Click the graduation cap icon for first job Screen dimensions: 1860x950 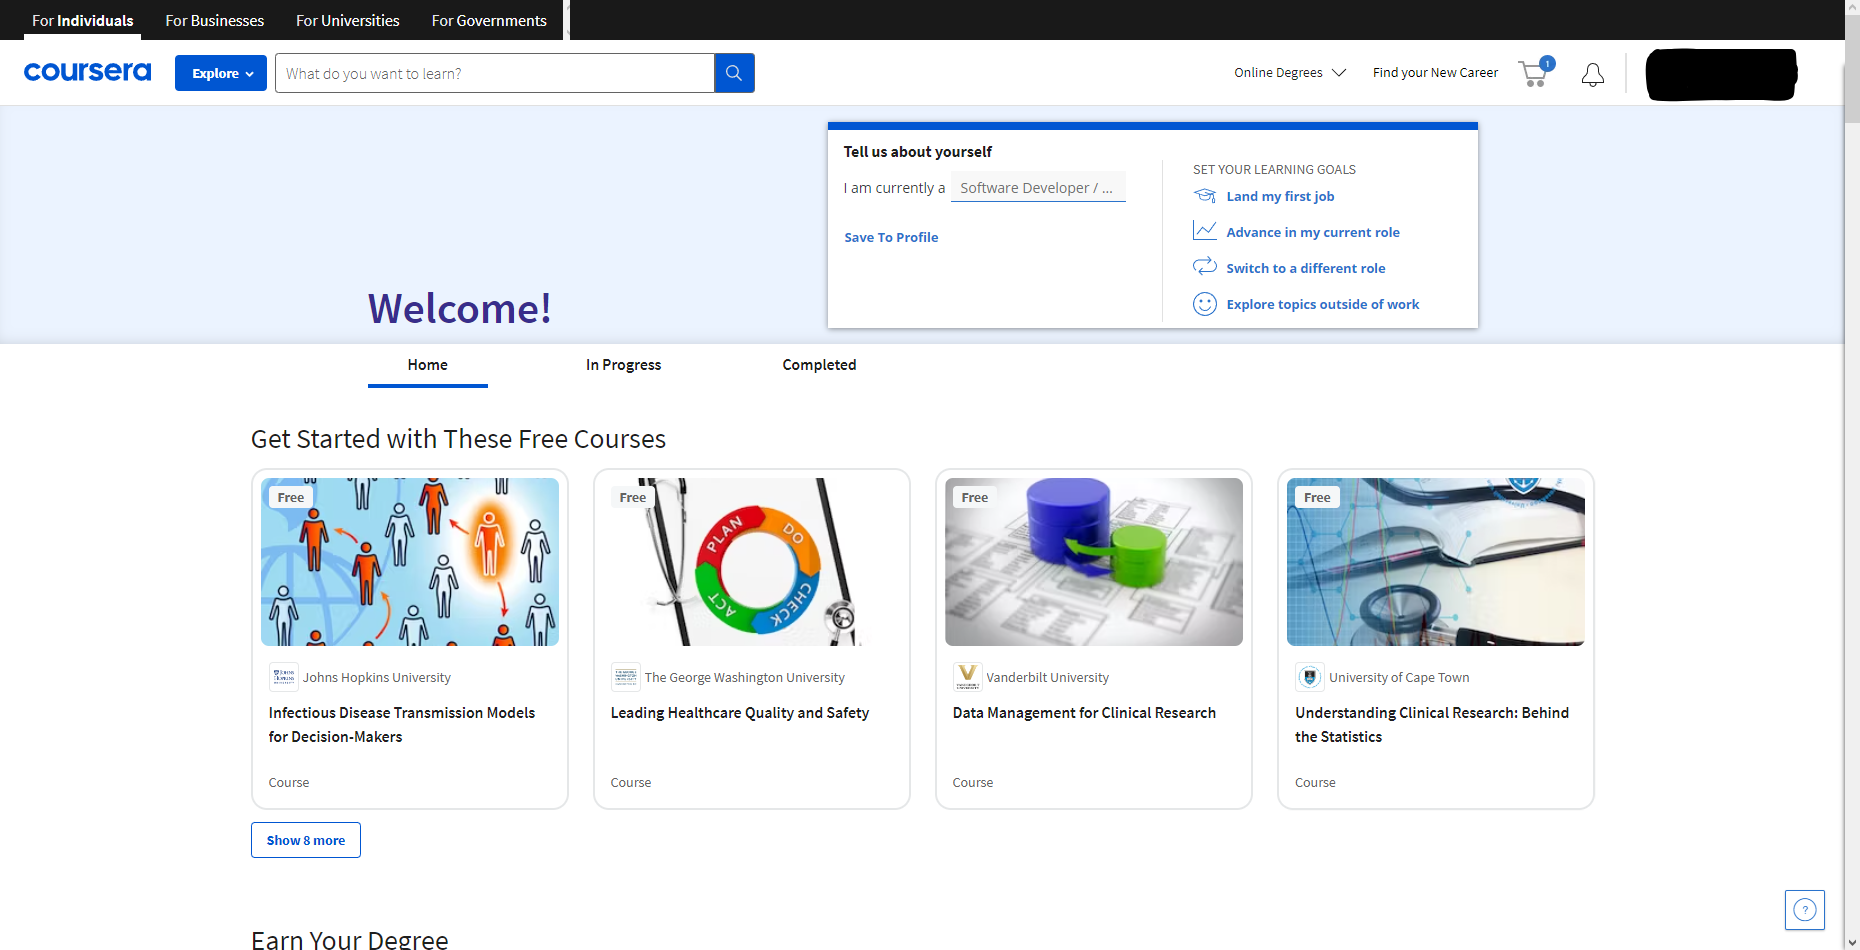point(1205,196)
